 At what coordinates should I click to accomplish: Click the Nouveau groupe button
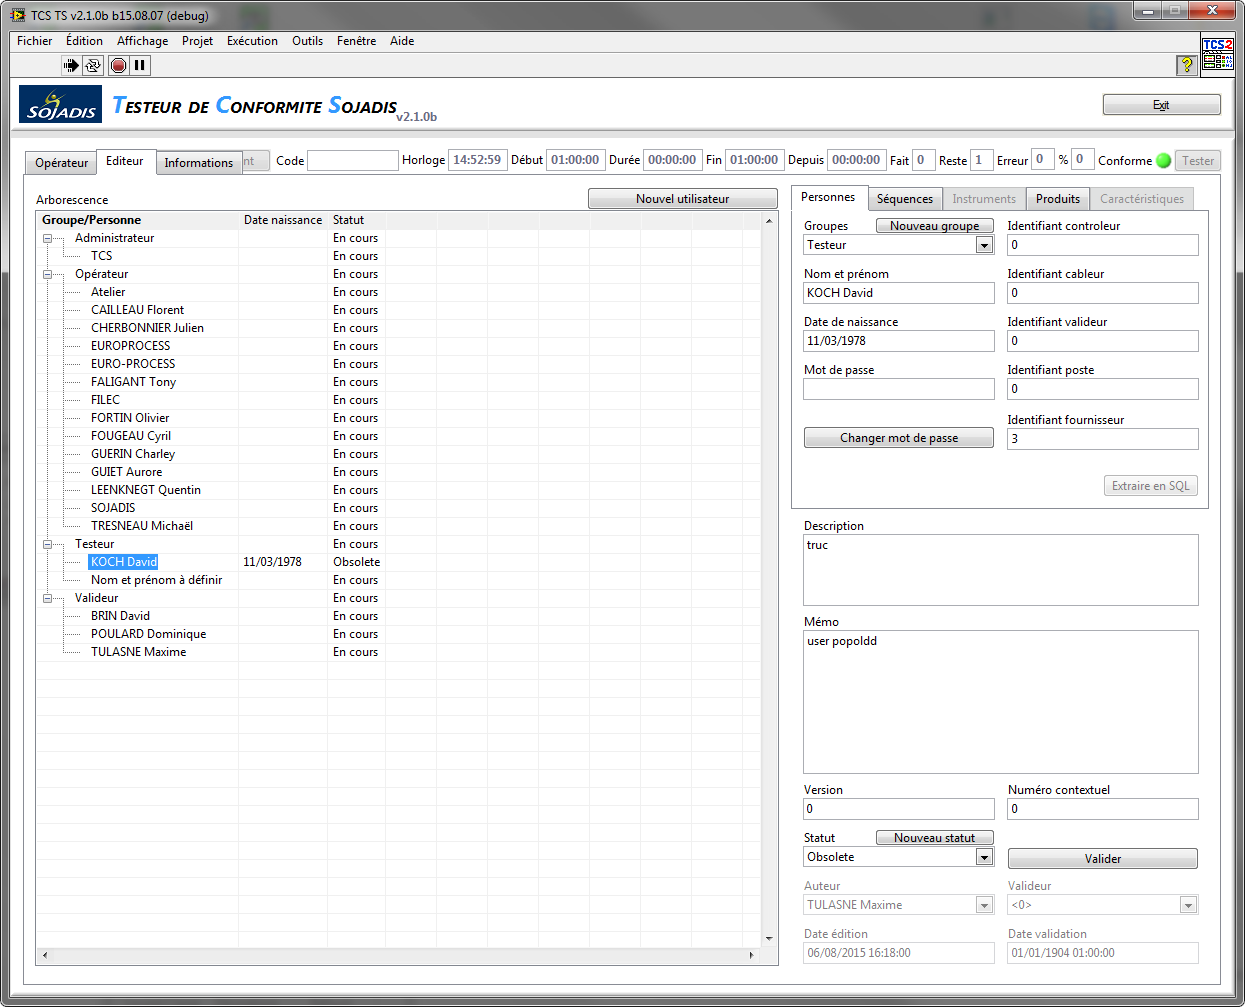tap(934, 226)
